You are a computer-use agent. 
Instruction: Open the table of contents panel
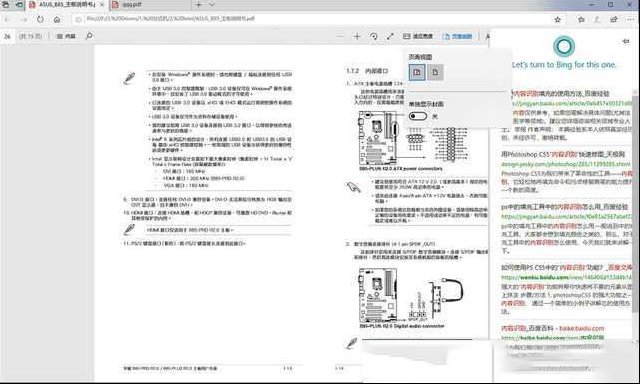tap(66, 36)
